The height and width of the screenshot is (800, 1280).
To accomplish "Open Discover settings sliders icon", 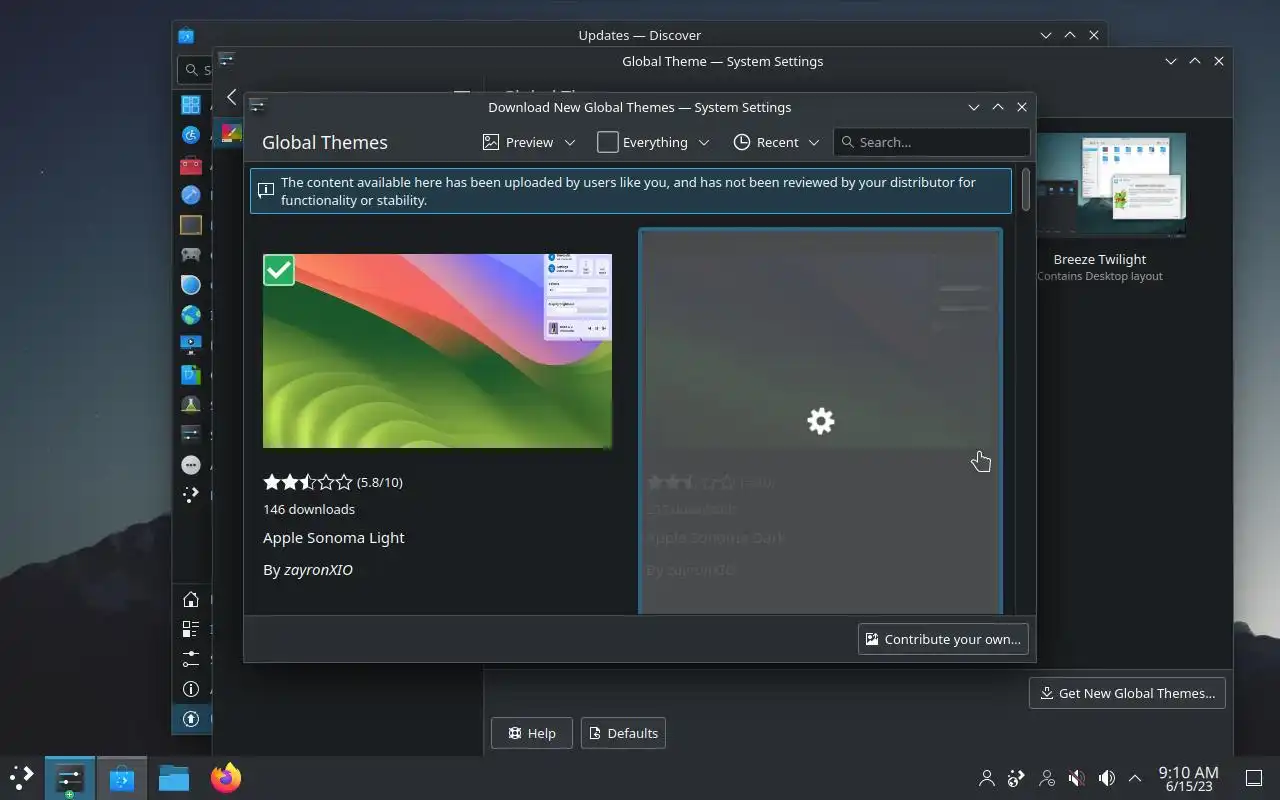I will point(191,659).
